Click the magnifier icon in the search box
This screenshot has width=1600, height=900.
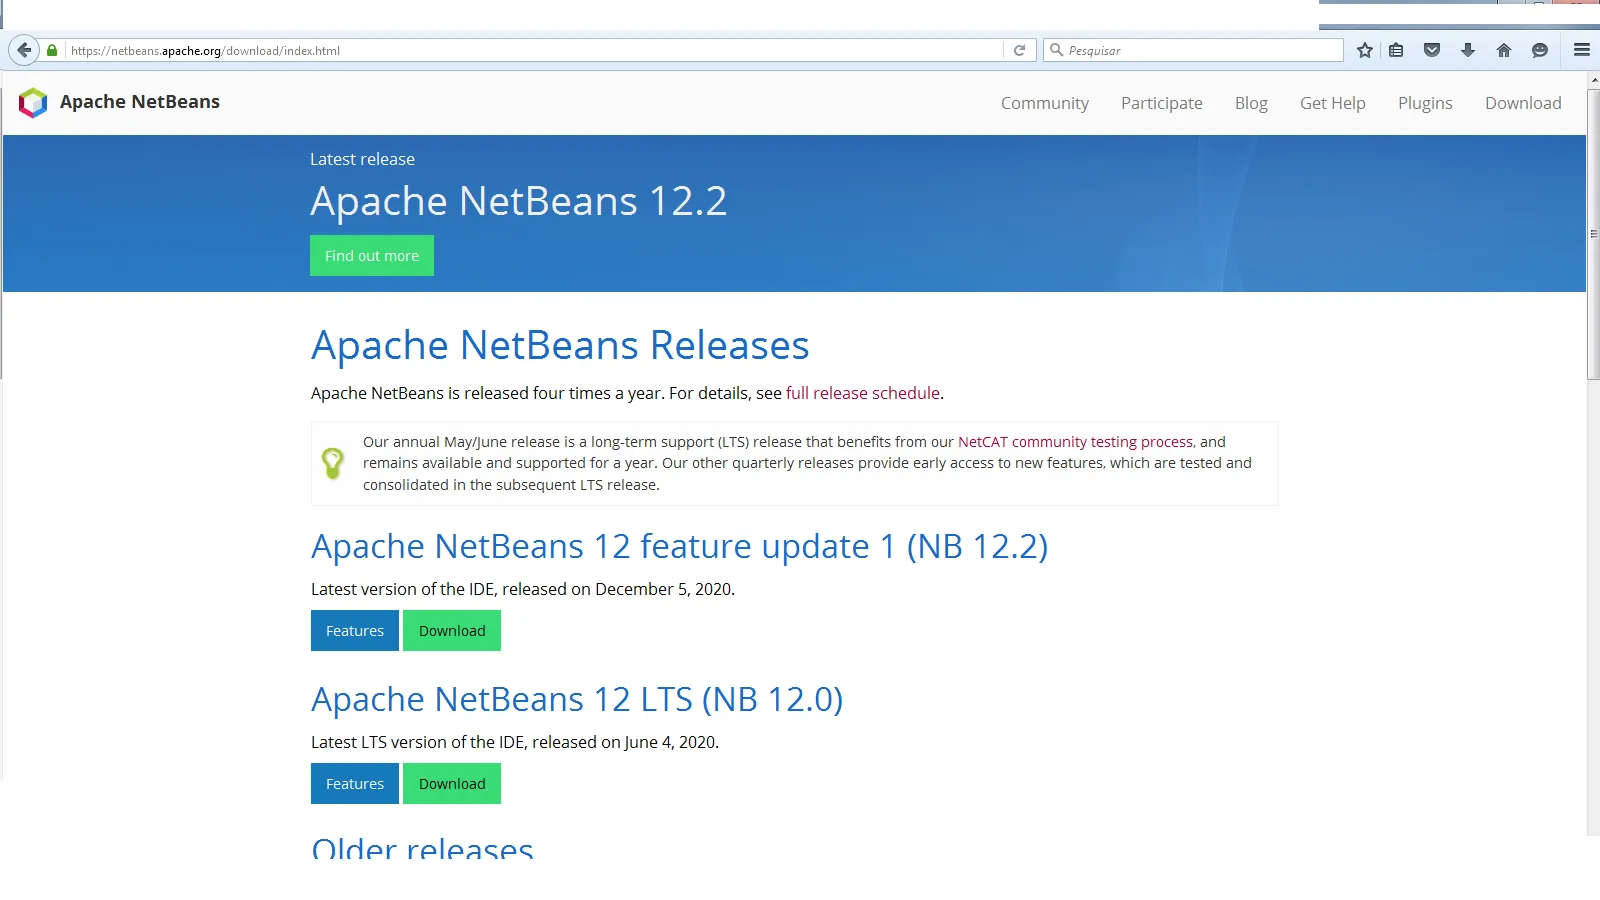tap(1056, 50)
